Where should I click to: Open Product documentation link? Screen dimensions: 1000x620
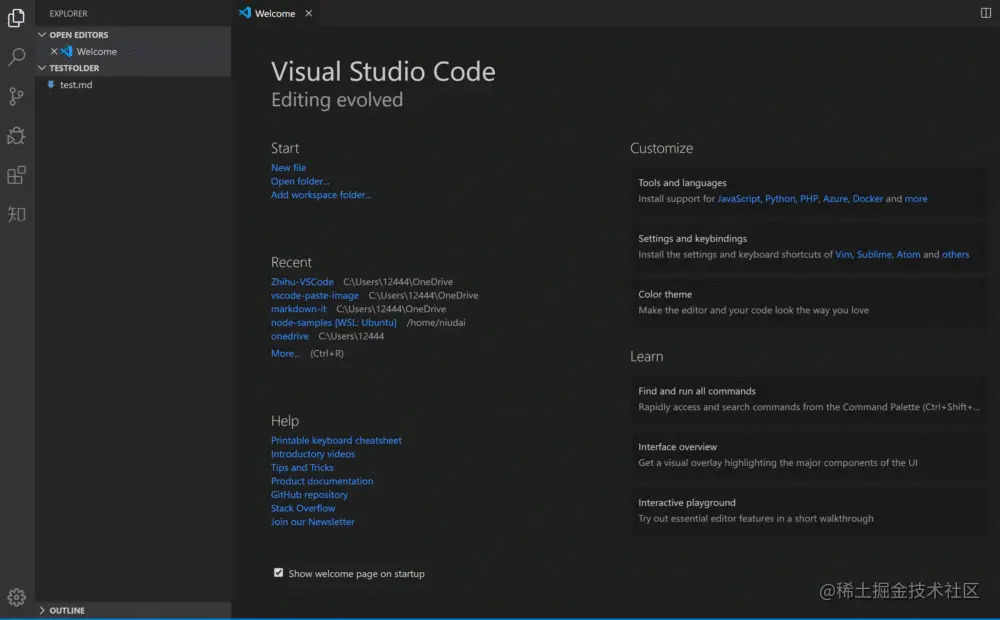click(322, 481)
